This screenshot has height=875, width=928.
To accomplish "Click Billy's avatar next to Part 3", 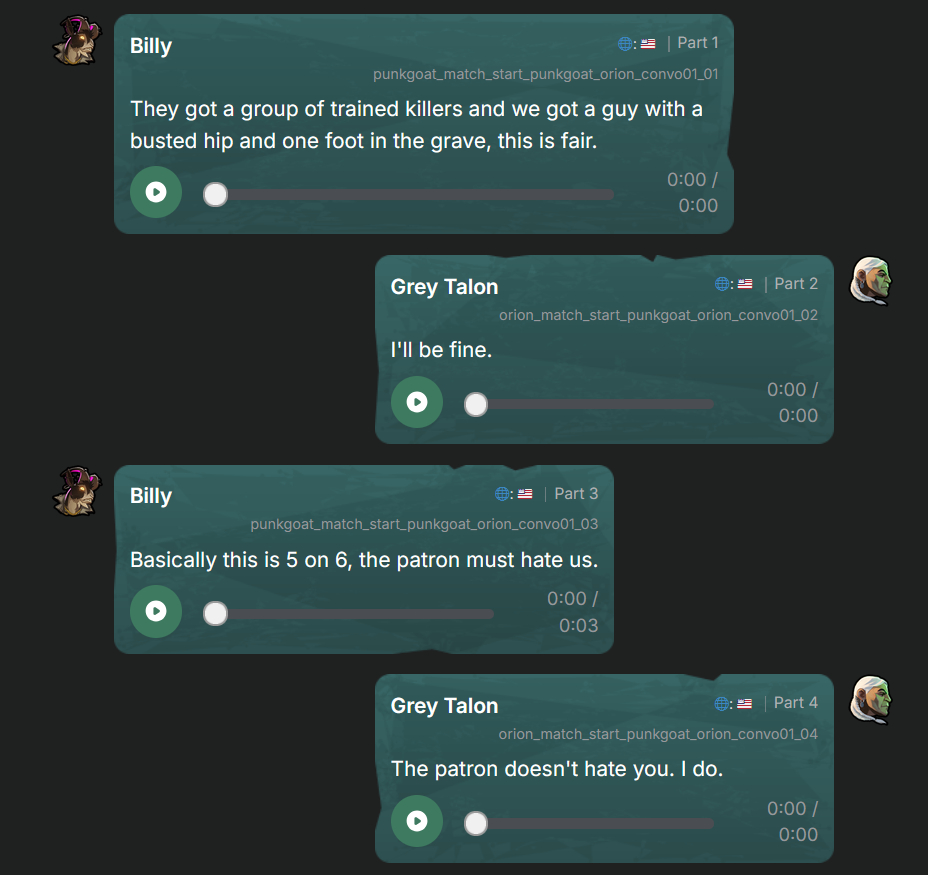I will [x=79, y=491].
